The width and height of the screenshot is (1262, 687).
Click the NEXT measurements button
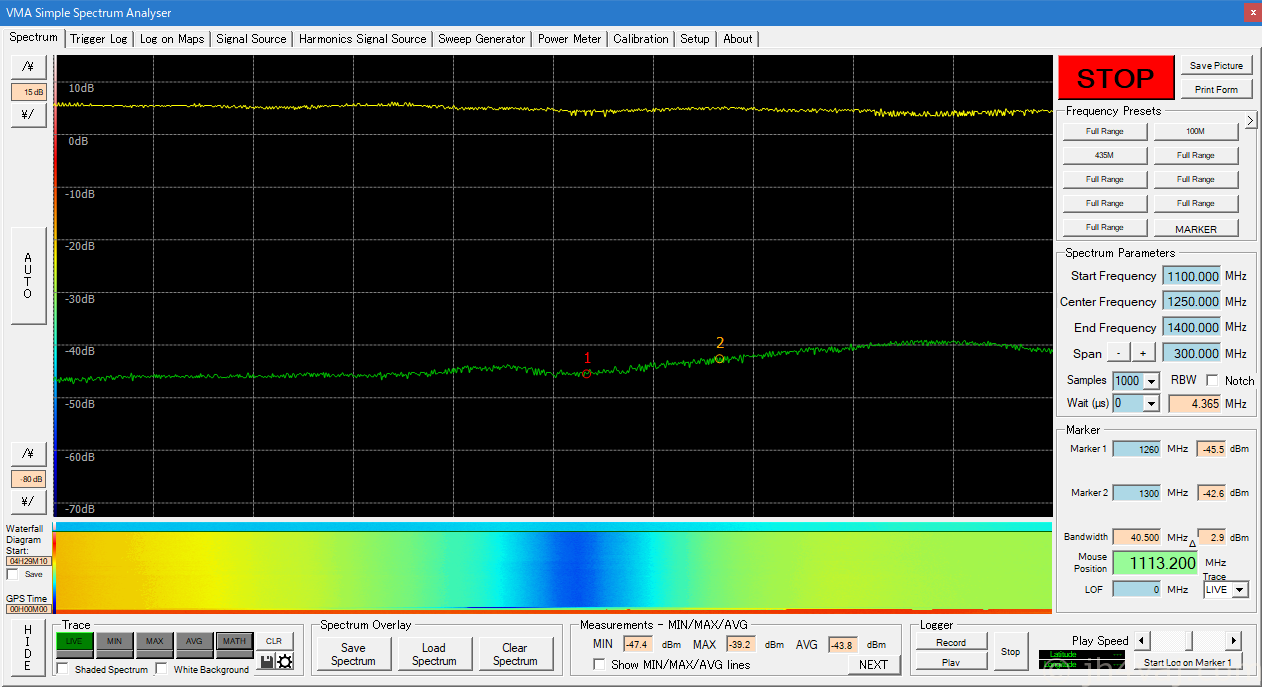pyautogui.click(x=873, y=664)
